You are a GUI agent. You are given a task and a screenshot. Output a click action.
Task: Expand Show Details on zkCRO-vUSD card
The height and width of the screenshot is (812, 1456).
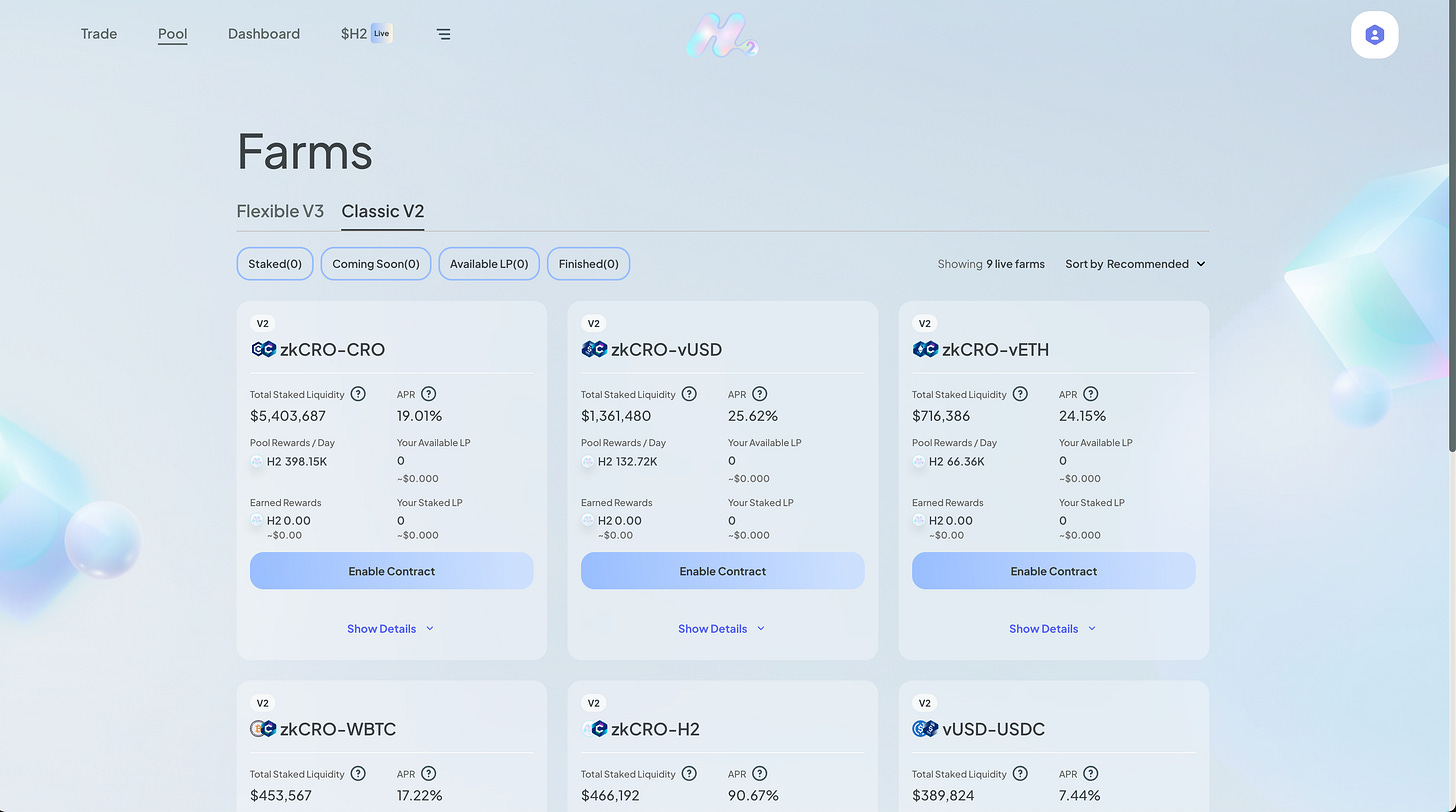[x=722, y=629]
